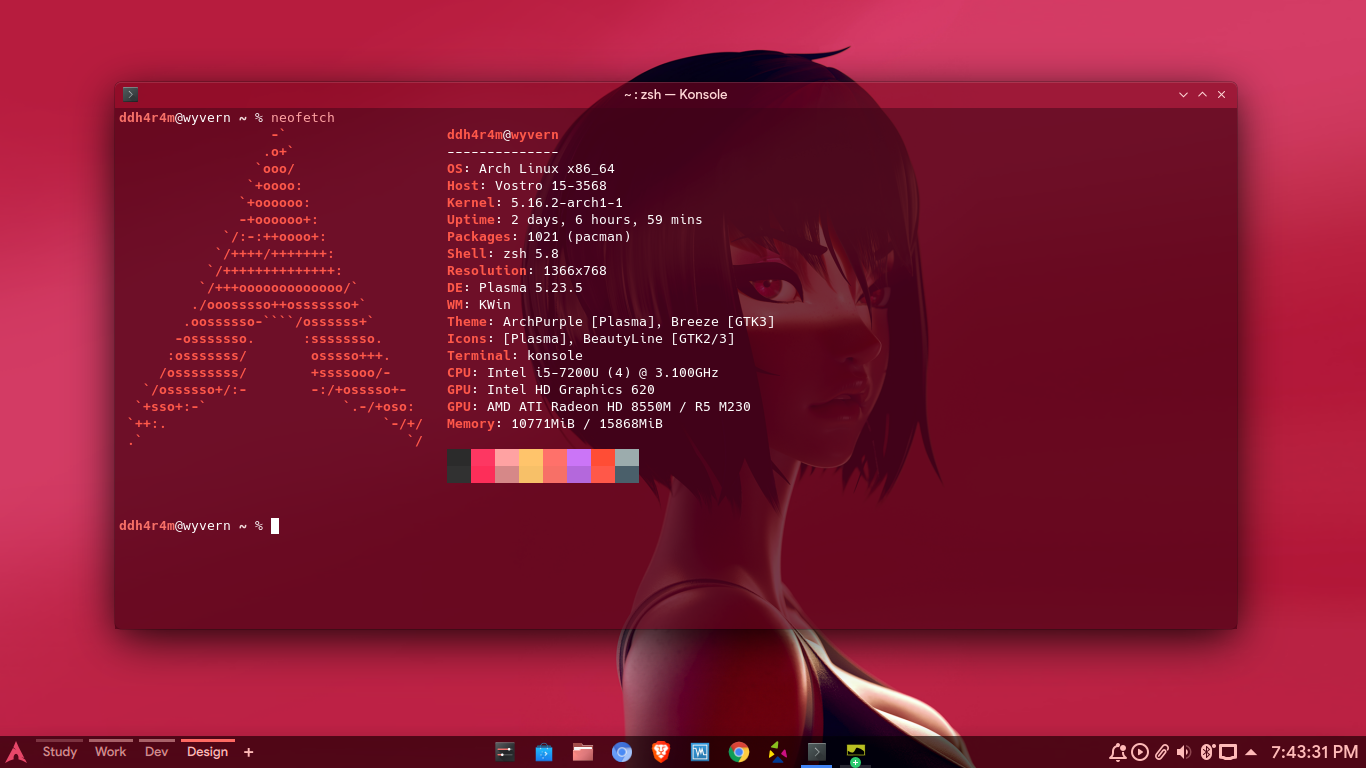Viewport: 1366px width, 768px height.
Task: Select the Design virtual desktop
Action: tap(207, 752)
